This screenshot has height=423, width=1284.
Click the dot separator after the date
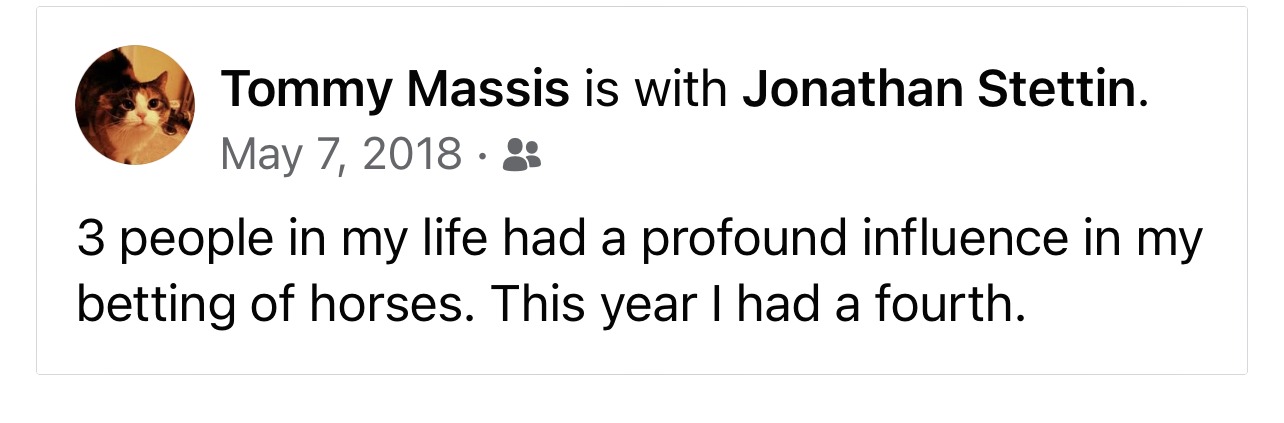click(x=482, y=155)
